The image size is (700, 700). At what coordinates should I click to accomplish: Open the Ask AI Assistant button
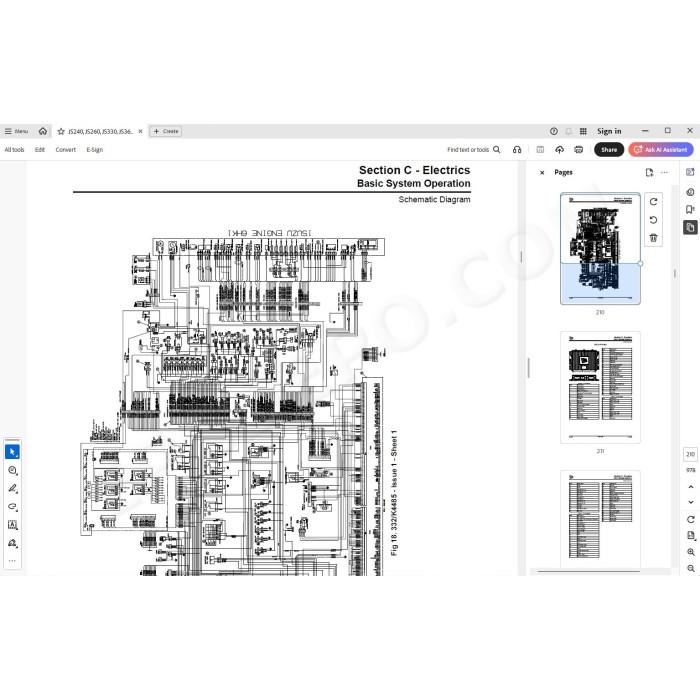click(x=661, y=150)
